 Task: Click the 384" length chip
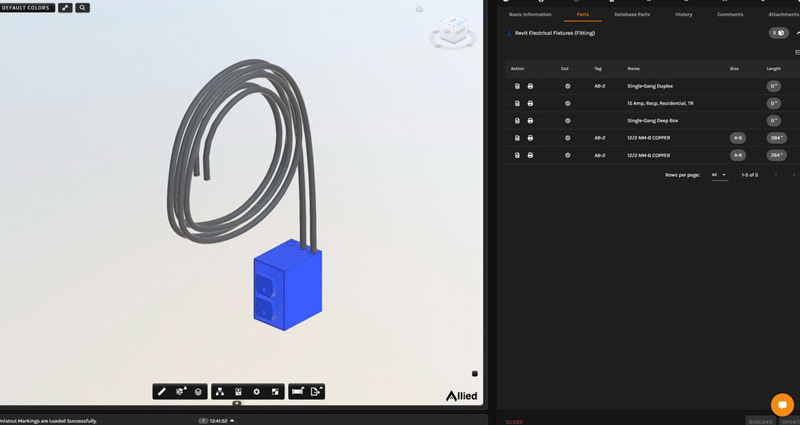coord(776,138)
